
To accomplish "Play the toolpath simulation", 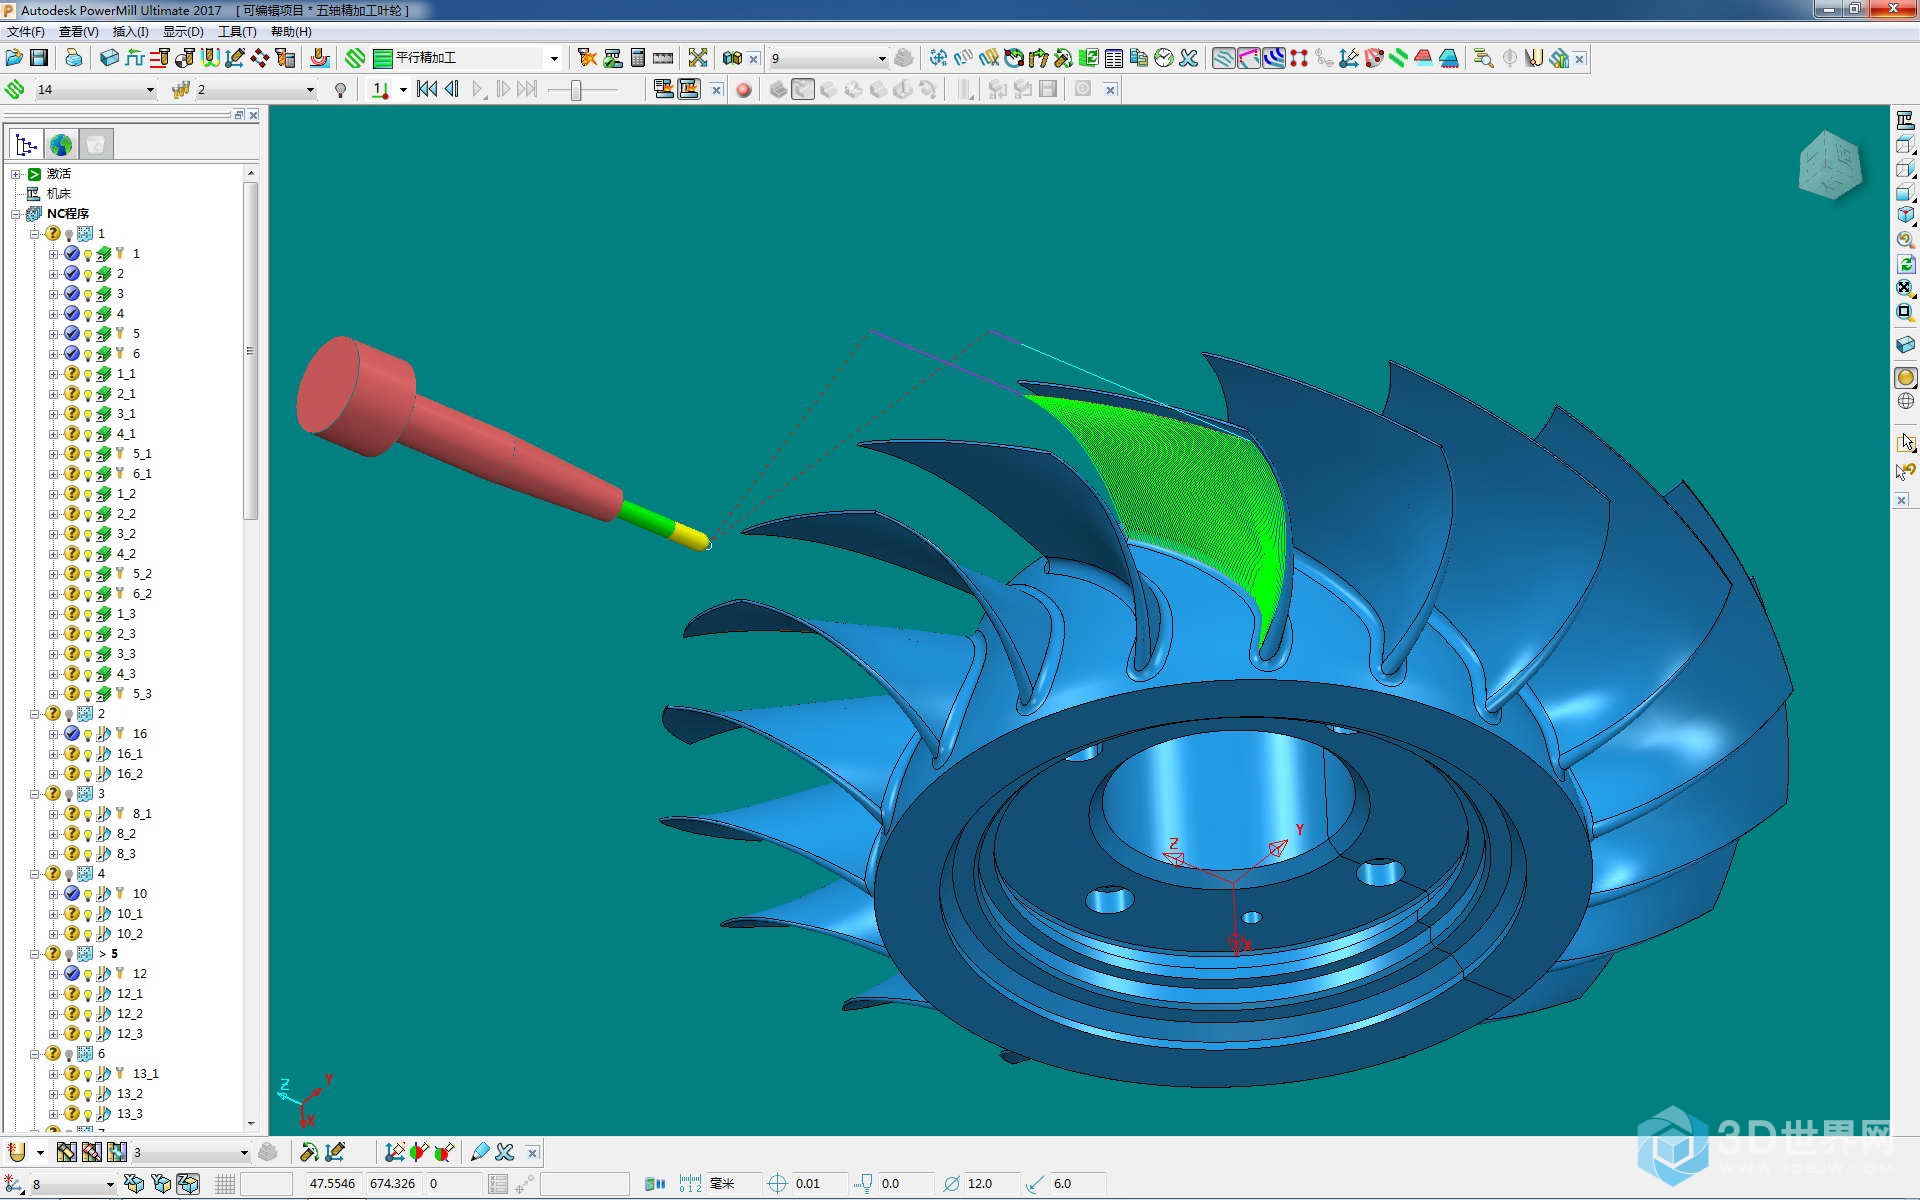I will coord(478,90).
